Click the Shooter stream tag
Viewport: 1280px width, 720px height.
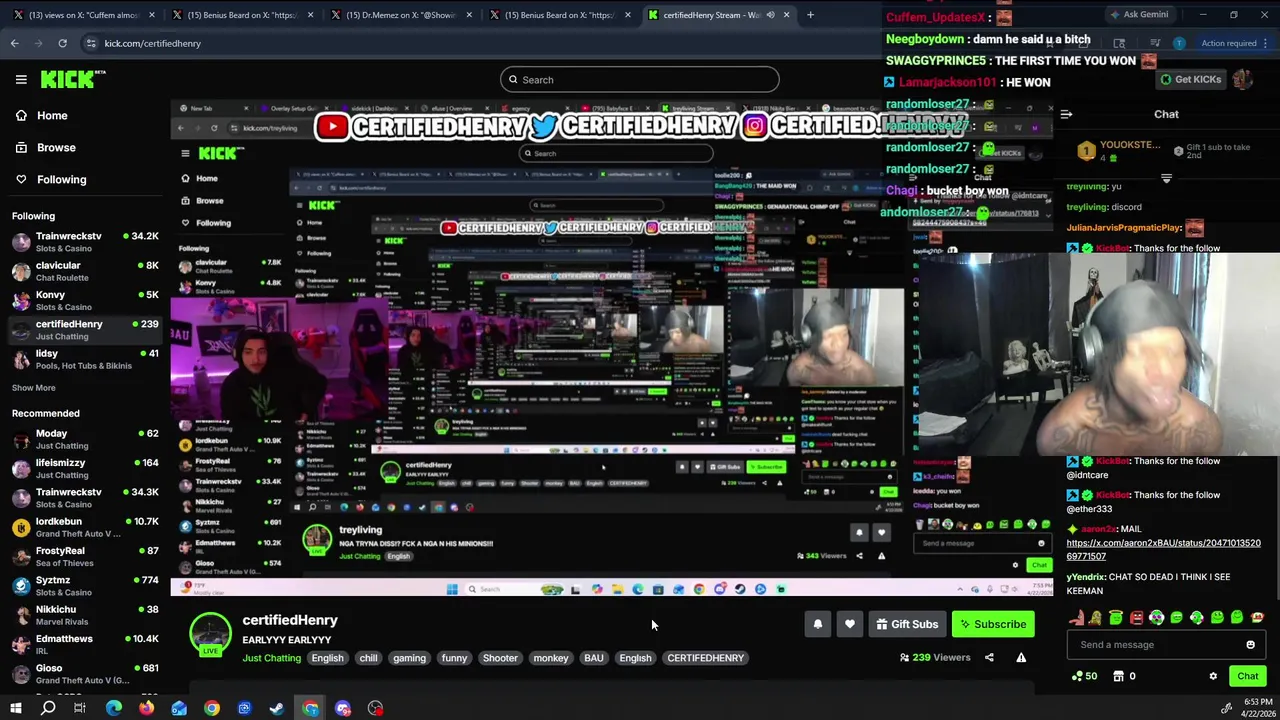pos(500,658)
